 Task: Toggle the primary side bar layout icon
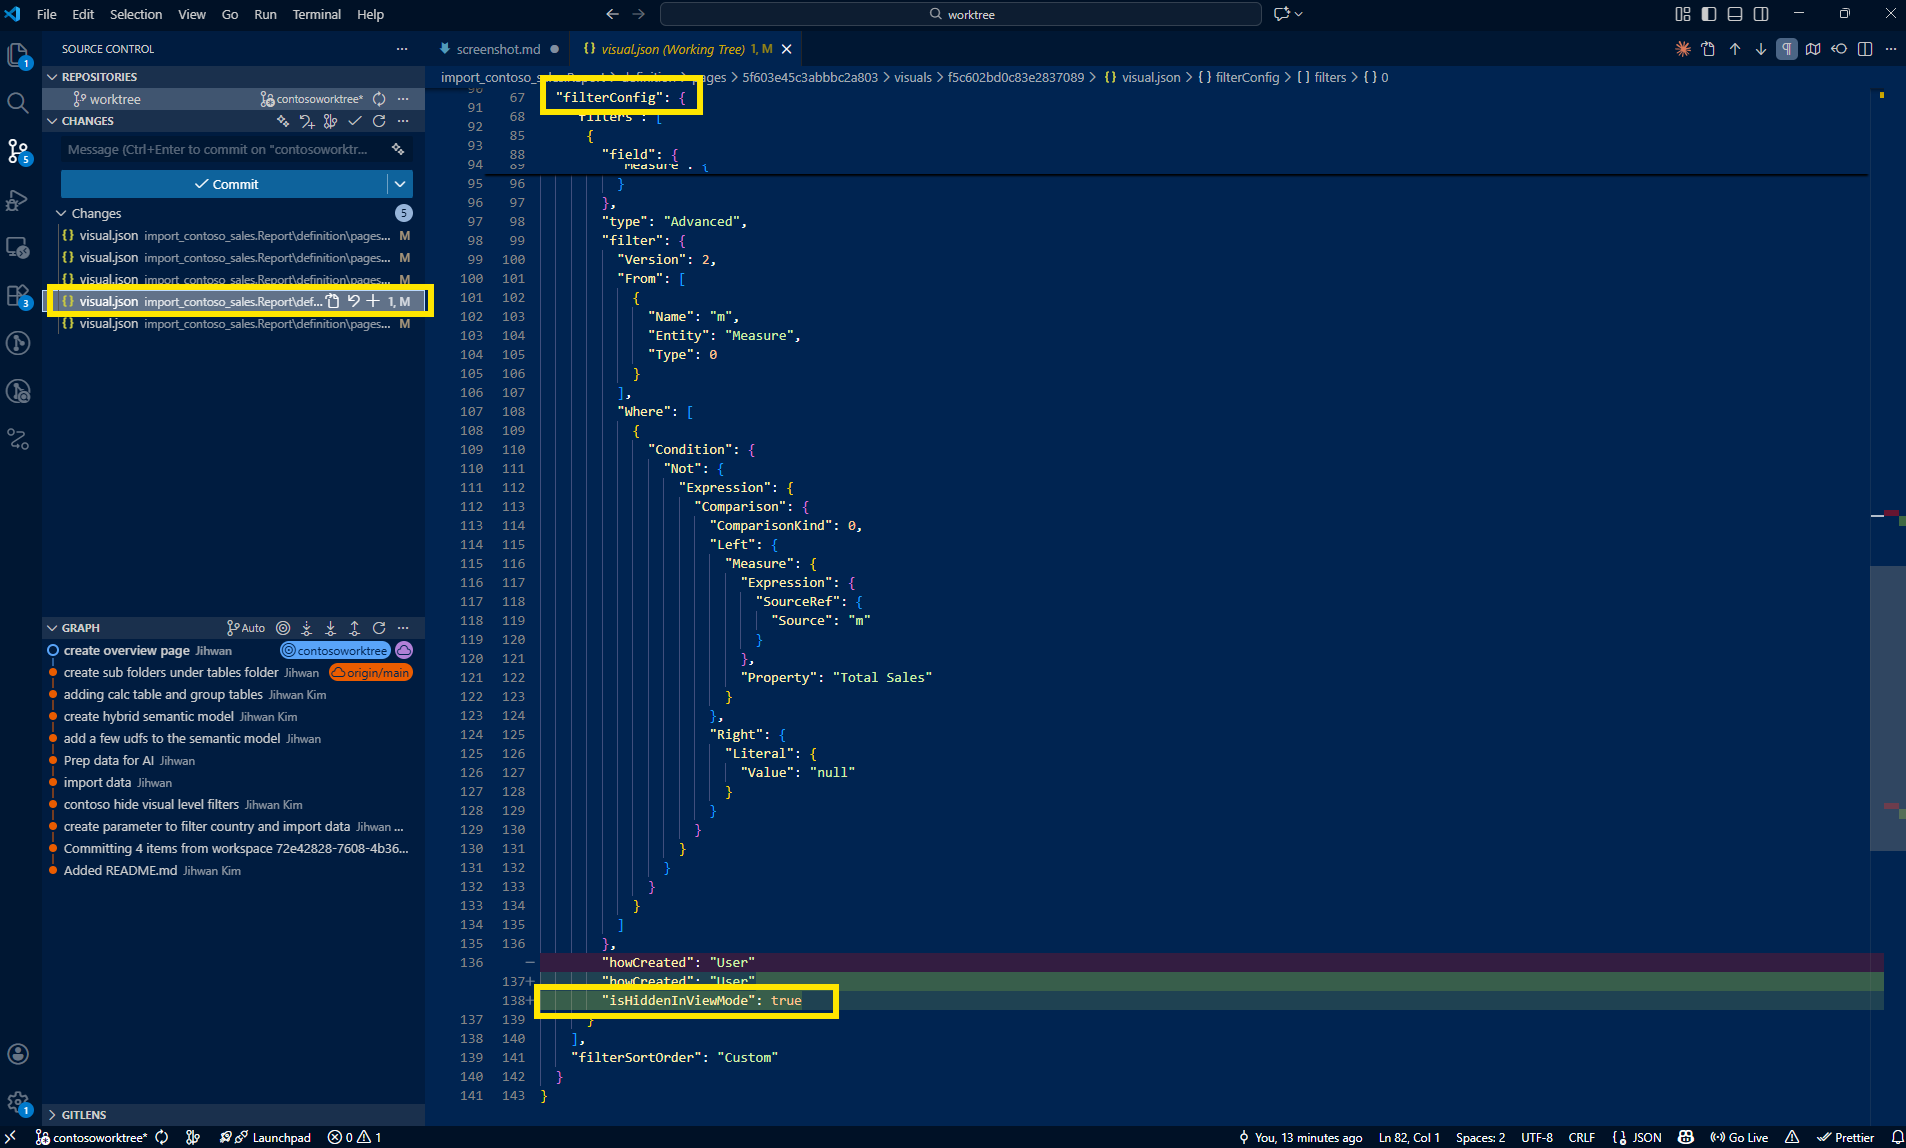coord(1709,14)
